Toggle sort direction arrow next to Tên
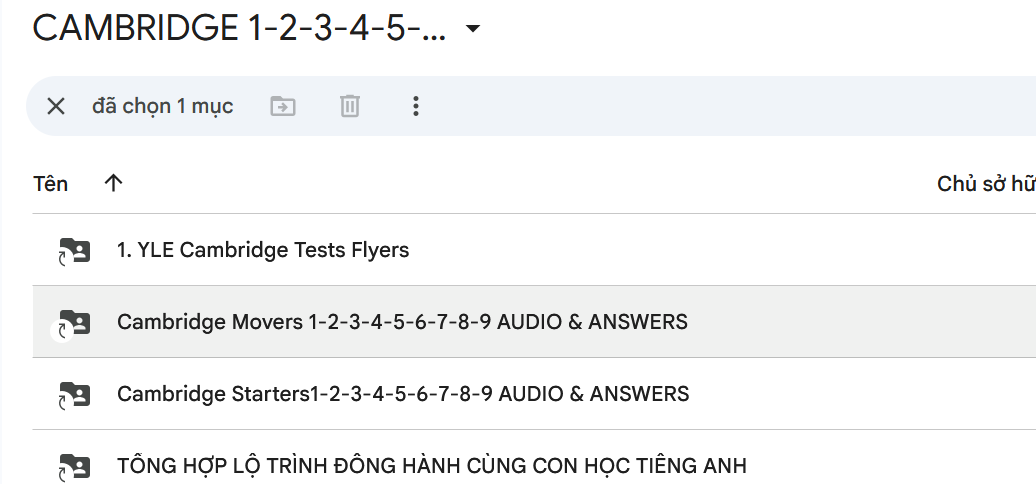1036x484 pixels. click(x=114, y=183)
